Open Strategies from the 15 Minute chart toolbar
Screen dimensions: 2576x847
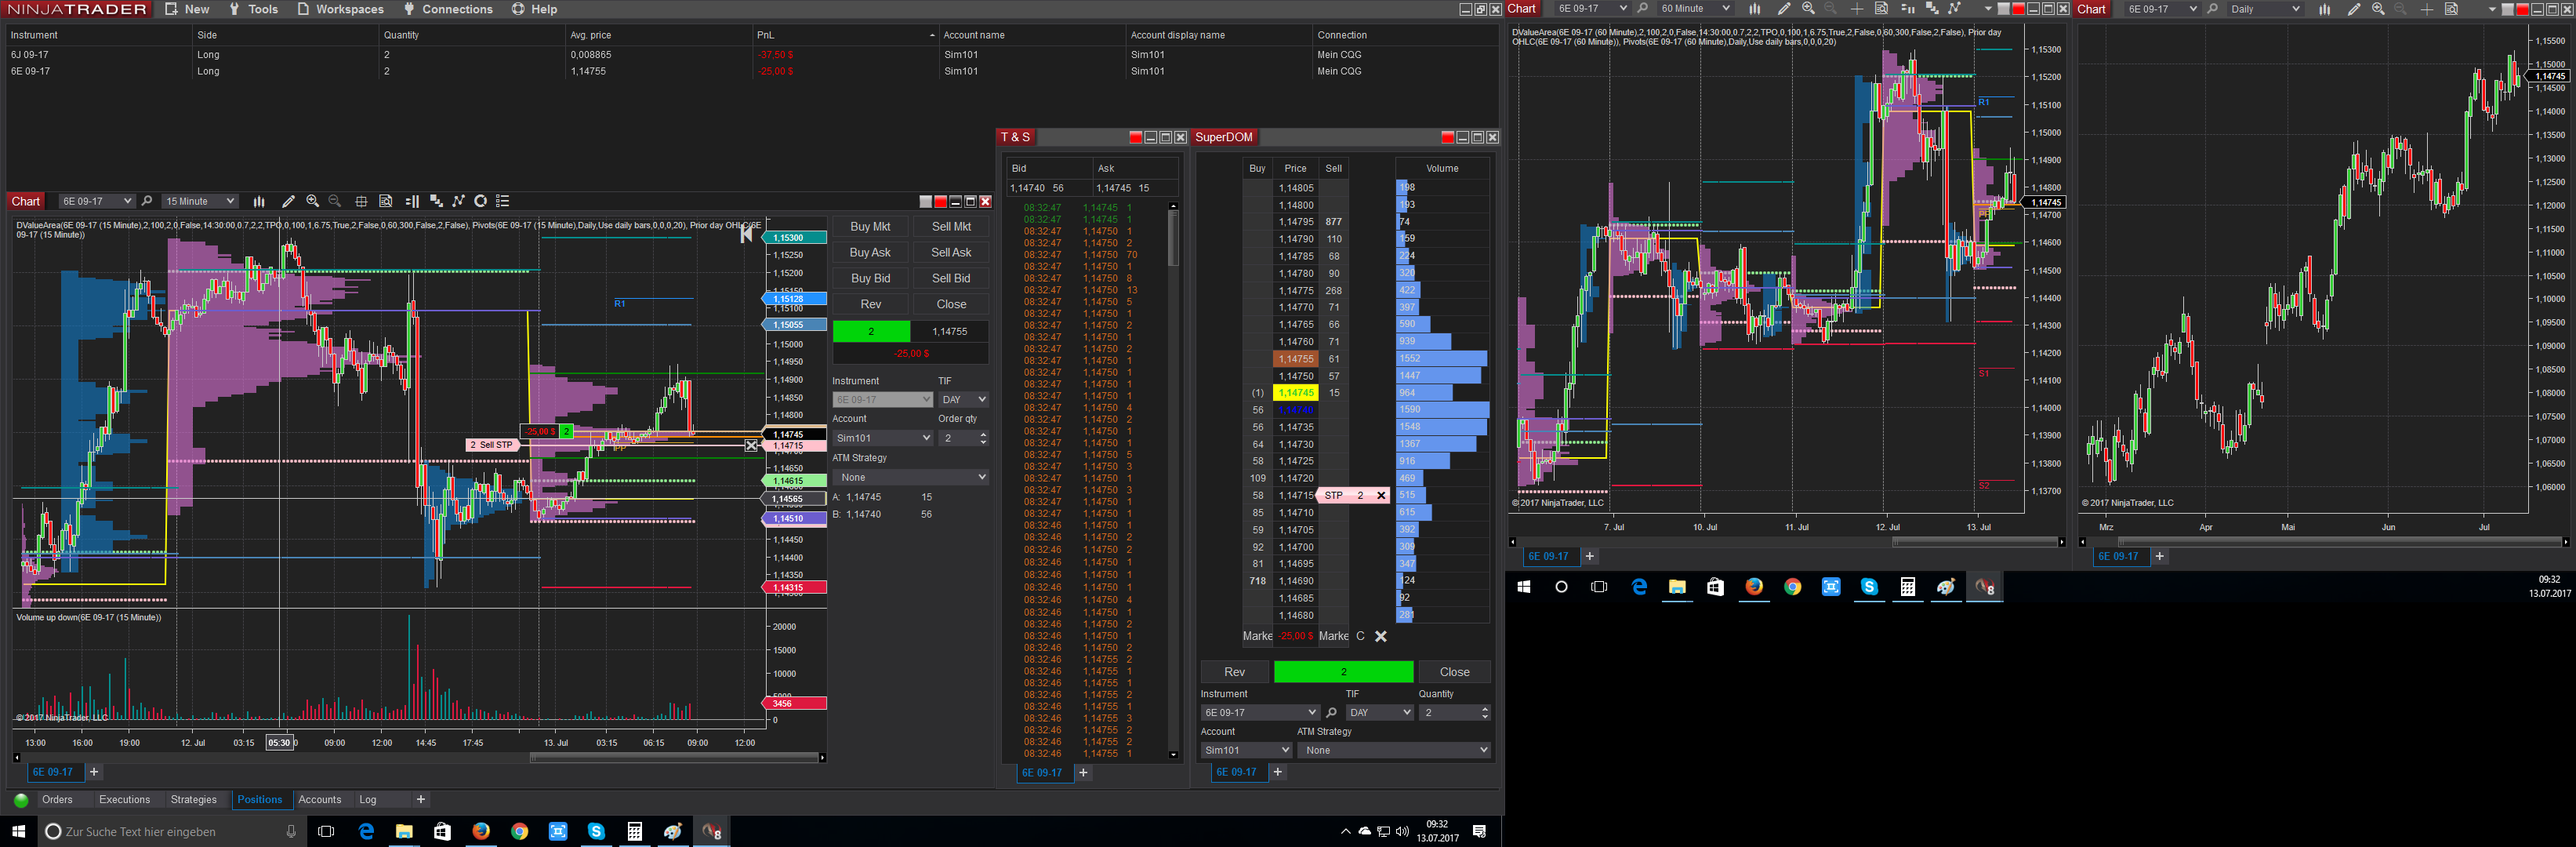pyautogui.click(x=458, y=201)
